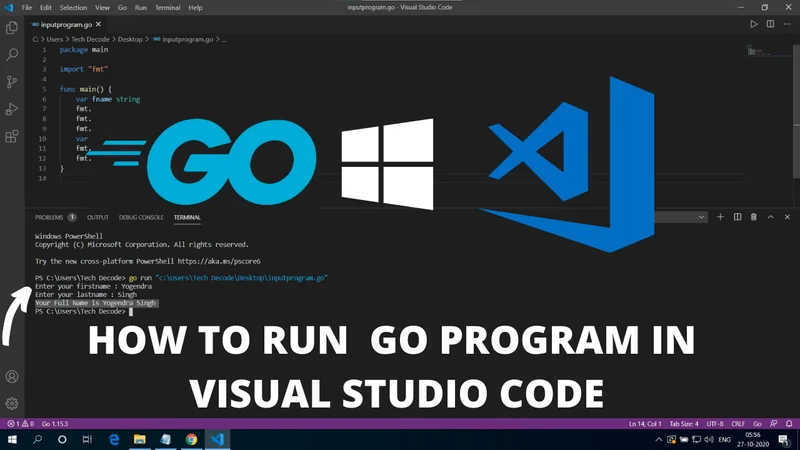Click the terminal line 'Enter your firstname : Yogendra'
The height and width of the screenshot is (450, 800).
(93, 286)
